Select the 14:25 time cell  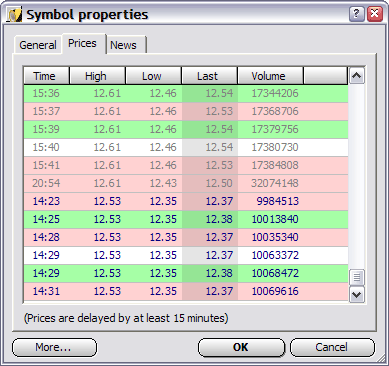click(x=46, y=219)
